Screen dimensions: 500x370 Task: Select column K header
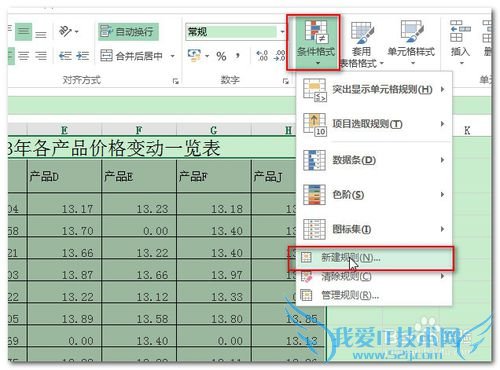pos(467,130)
